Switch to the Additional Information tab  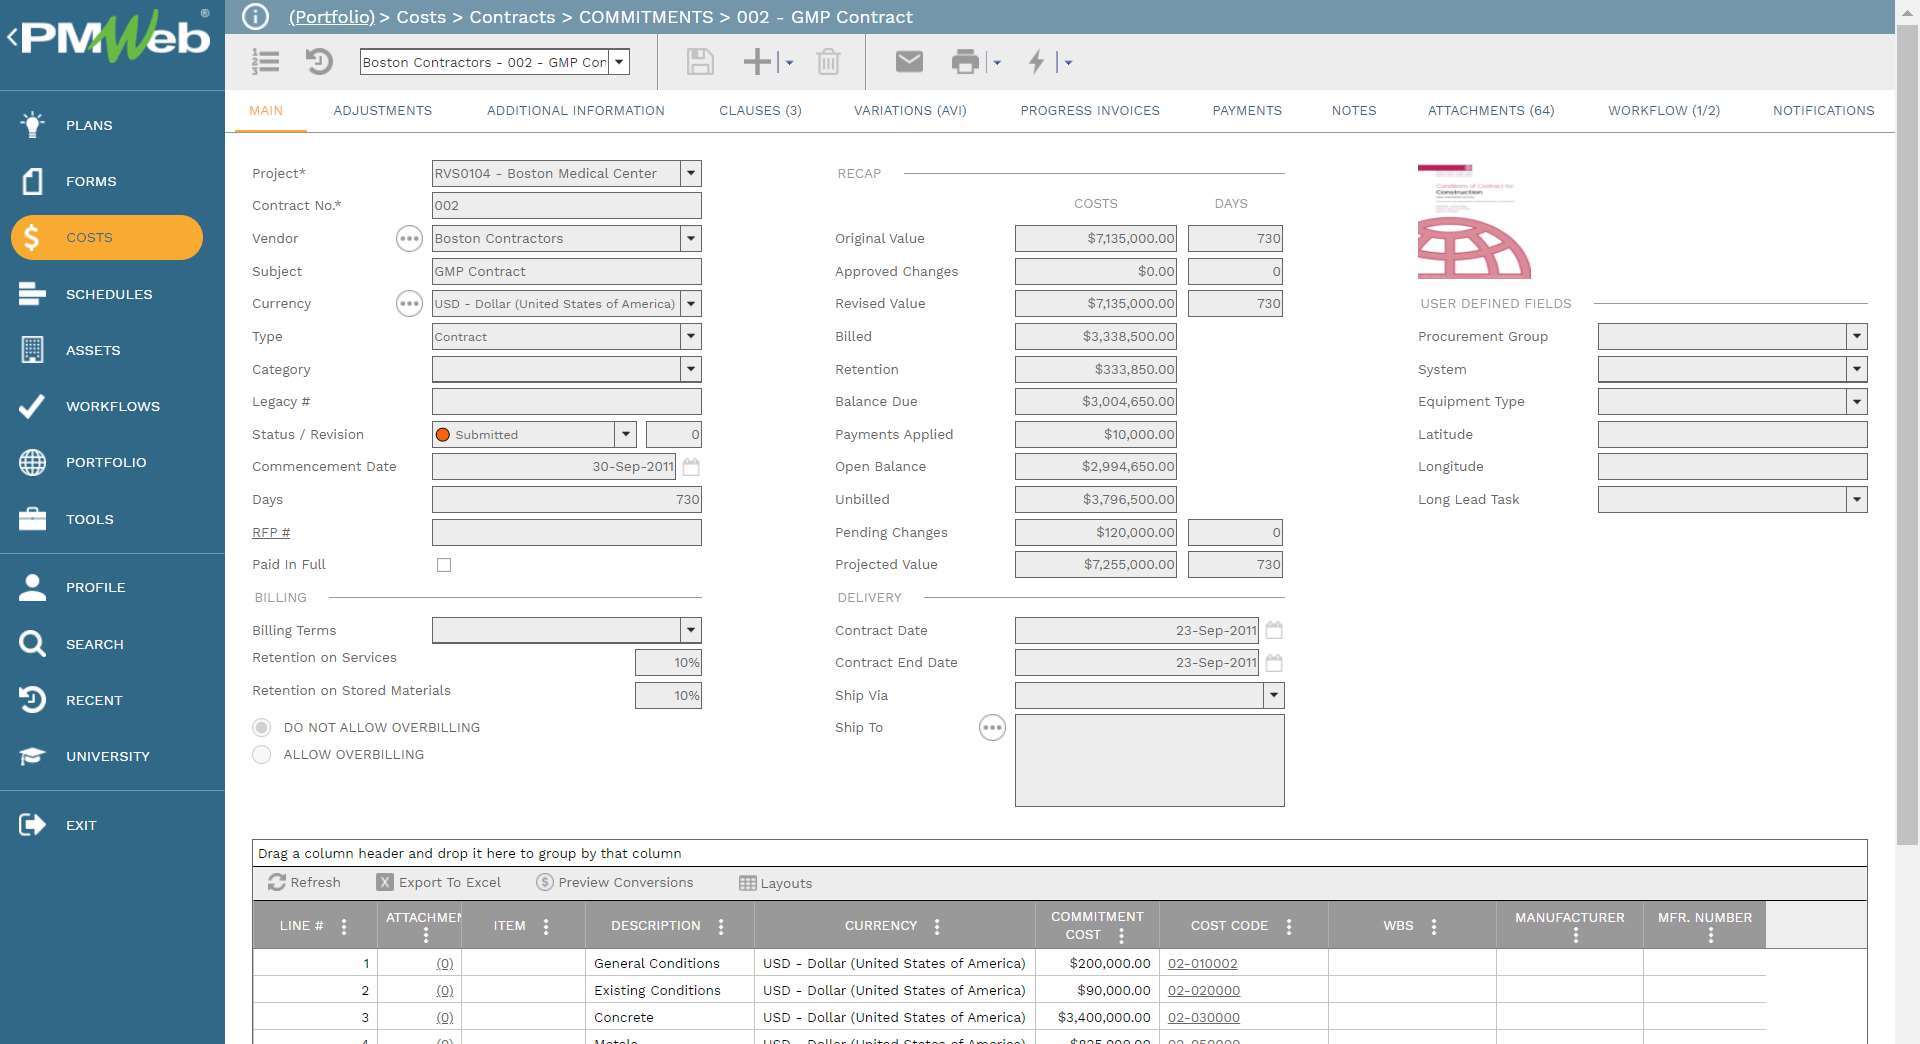tap(576, 111)
